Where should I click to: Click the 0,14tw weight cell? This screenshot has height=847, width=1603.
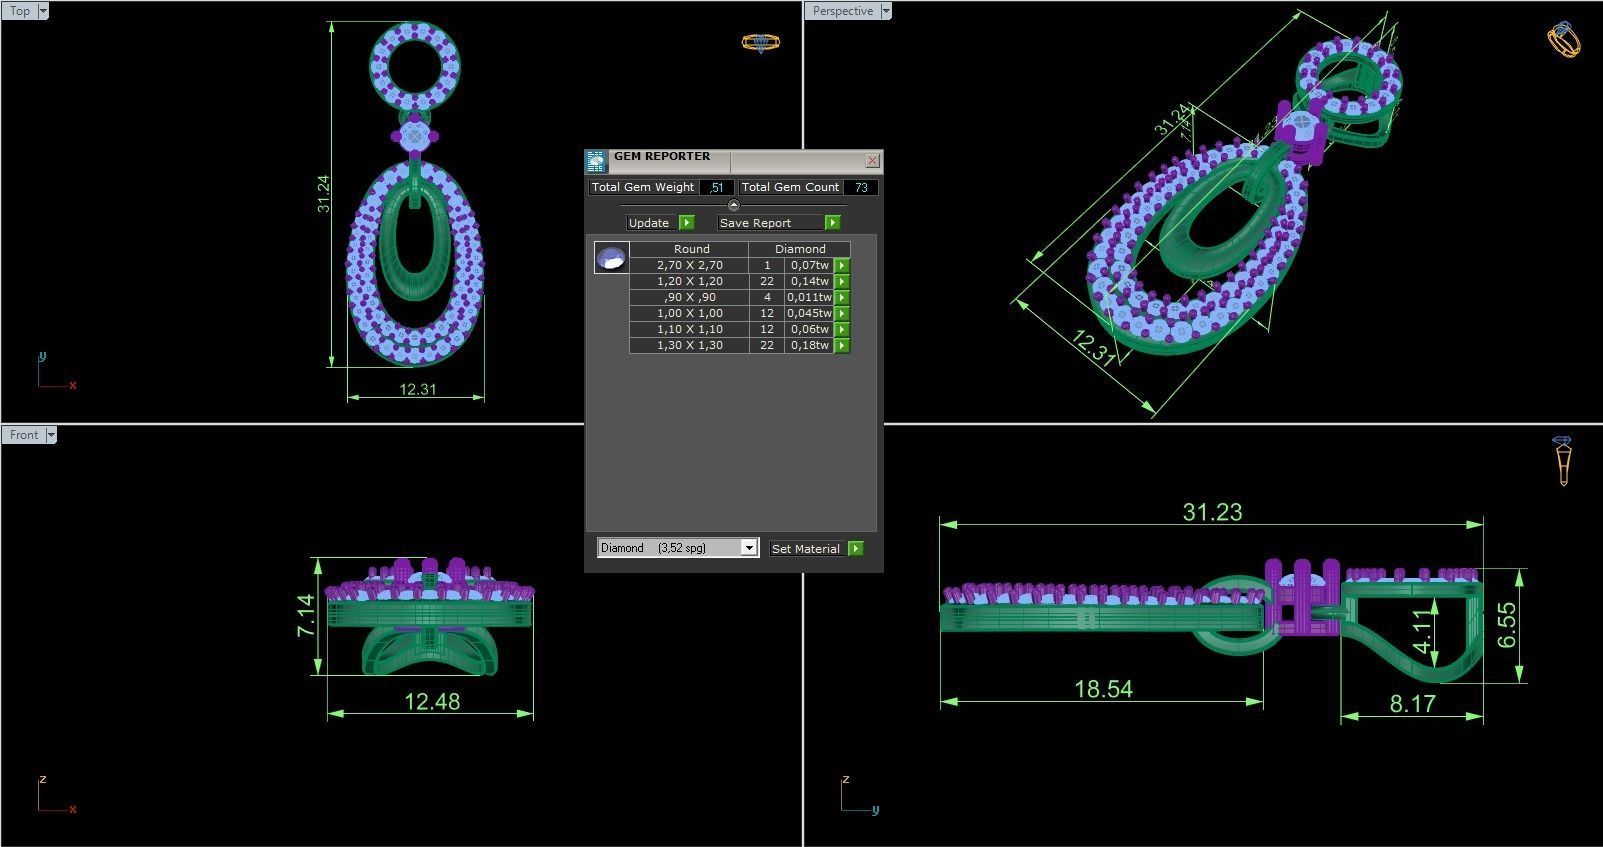(x=809, y=282)
